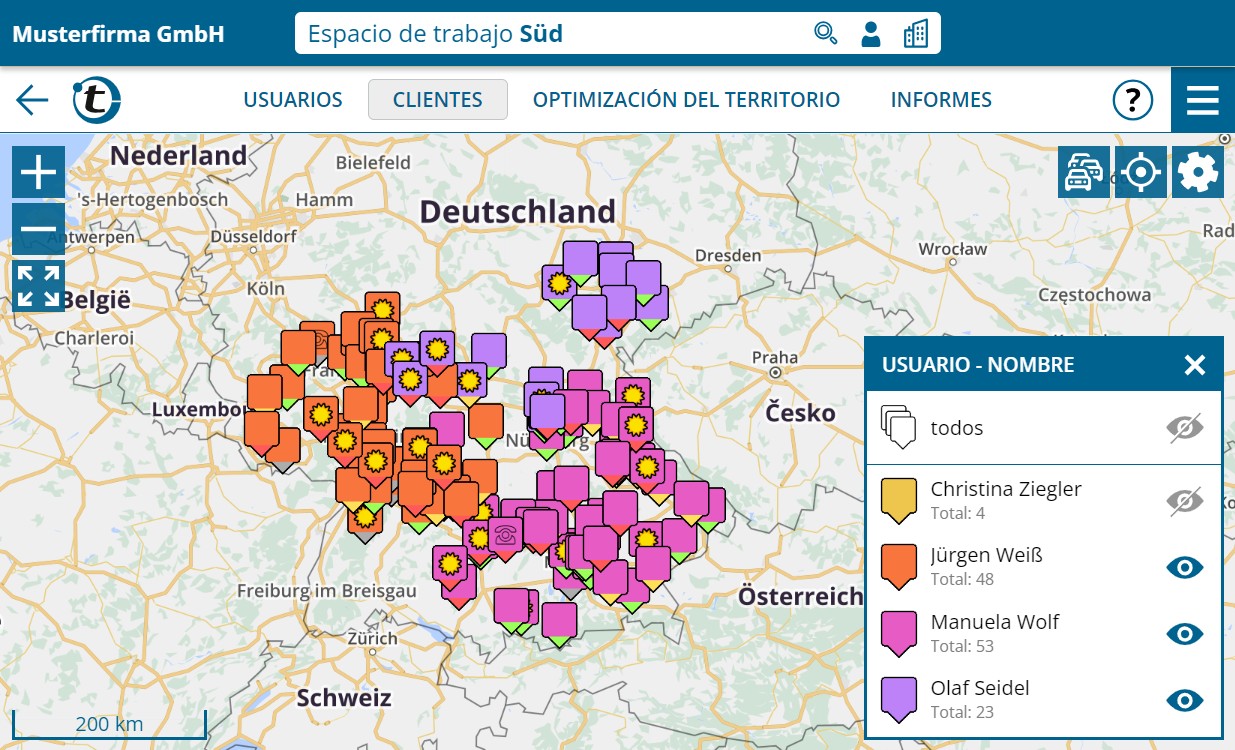Screen dimensions: 1235x750
Task: Click the stacked pins icon beside todos
Action: click(898, 427)
